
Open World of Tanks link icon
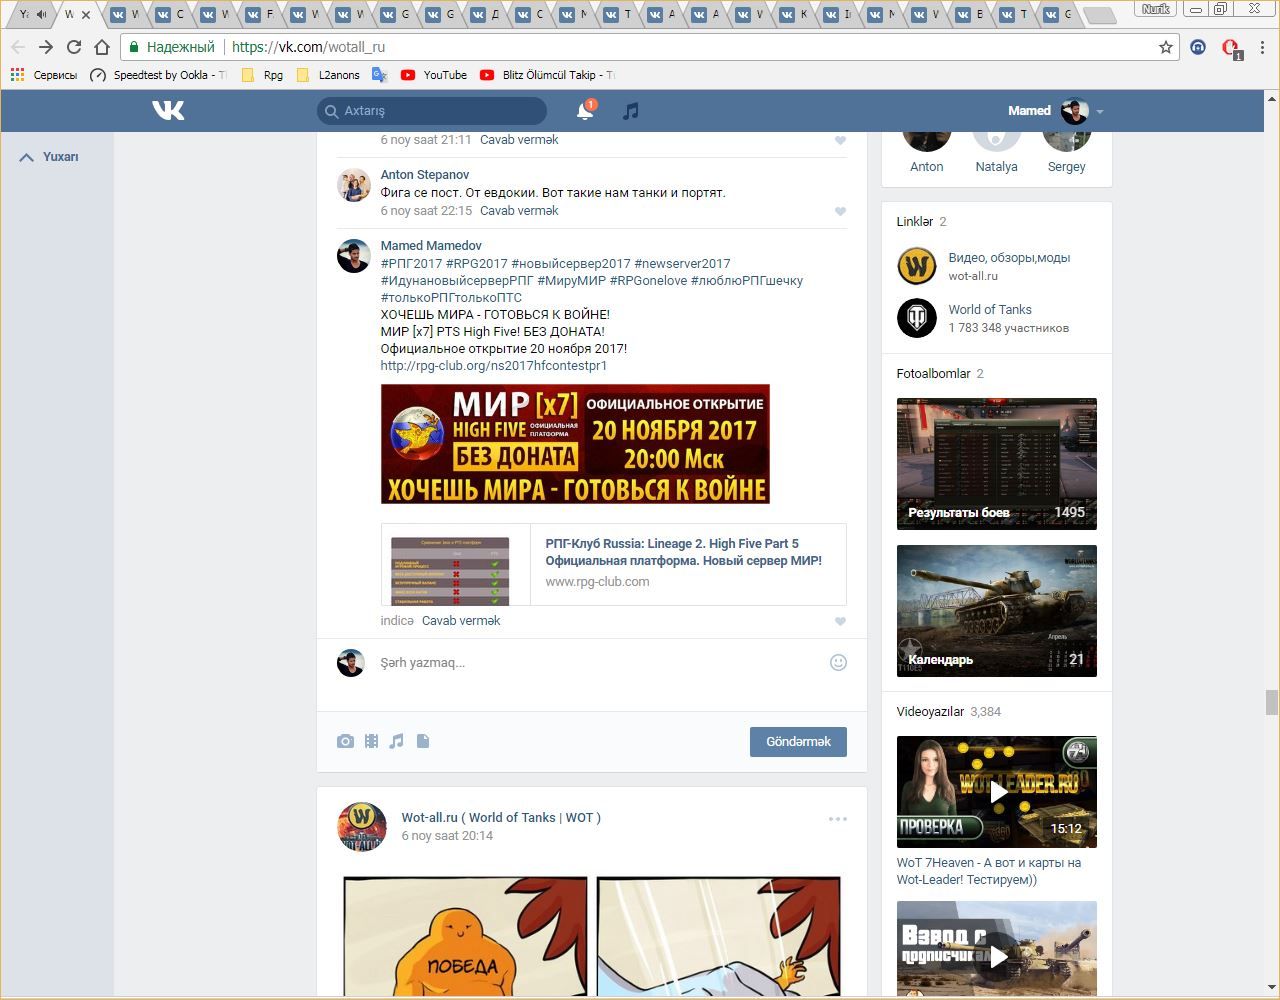pyautogui.click(x=916, y=318)
